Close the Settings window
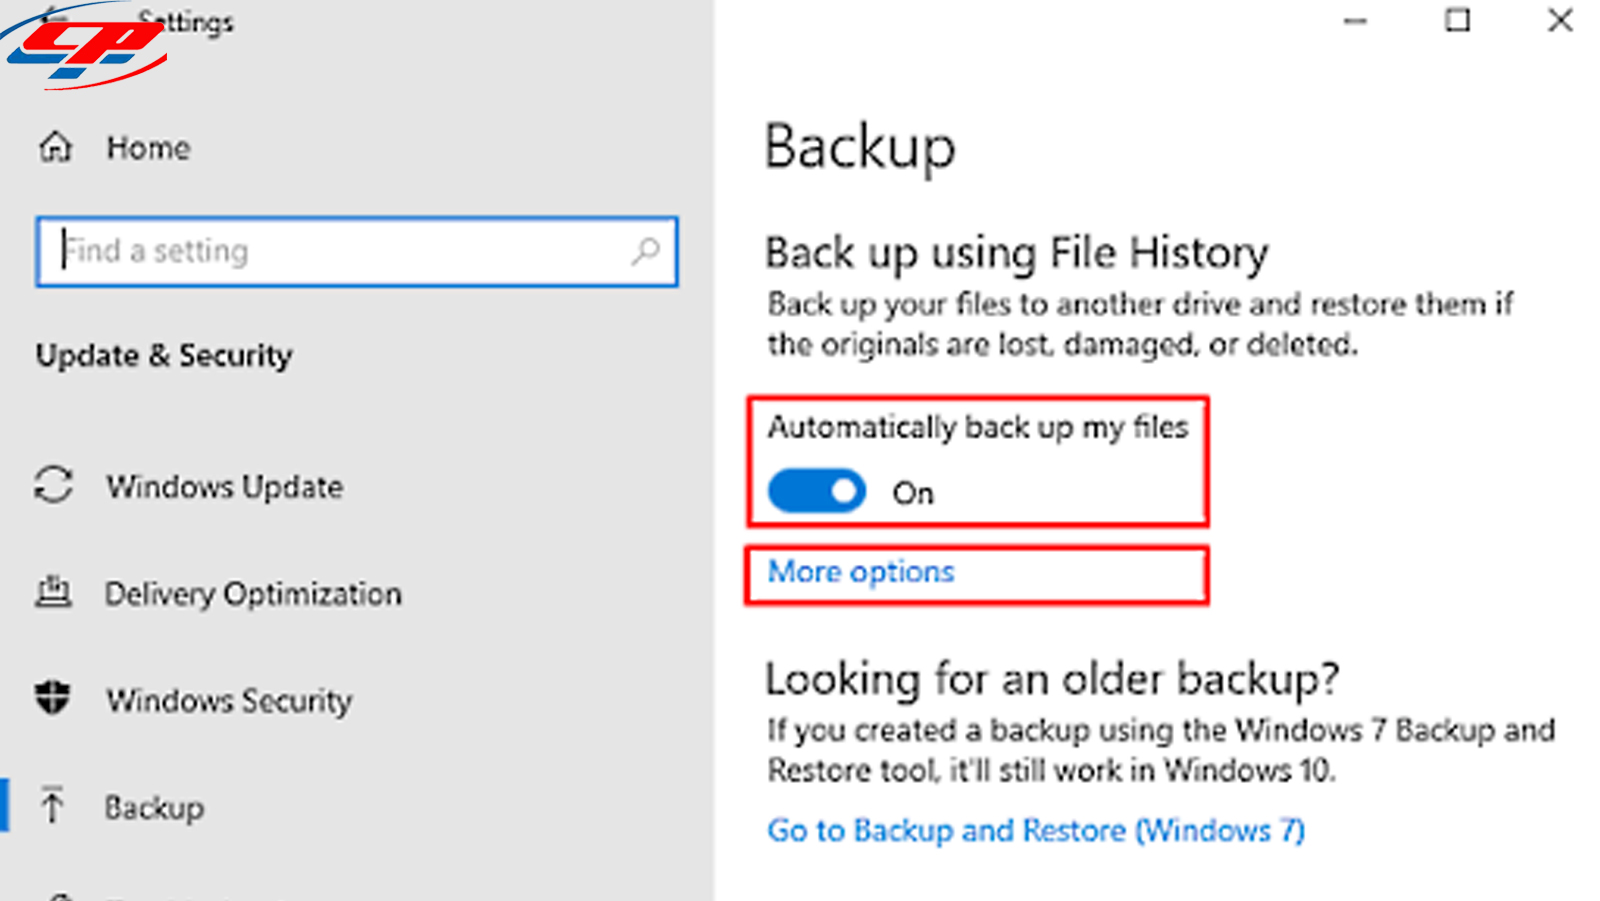This screenshot has height=901, width=1600. coord(1560,21)
